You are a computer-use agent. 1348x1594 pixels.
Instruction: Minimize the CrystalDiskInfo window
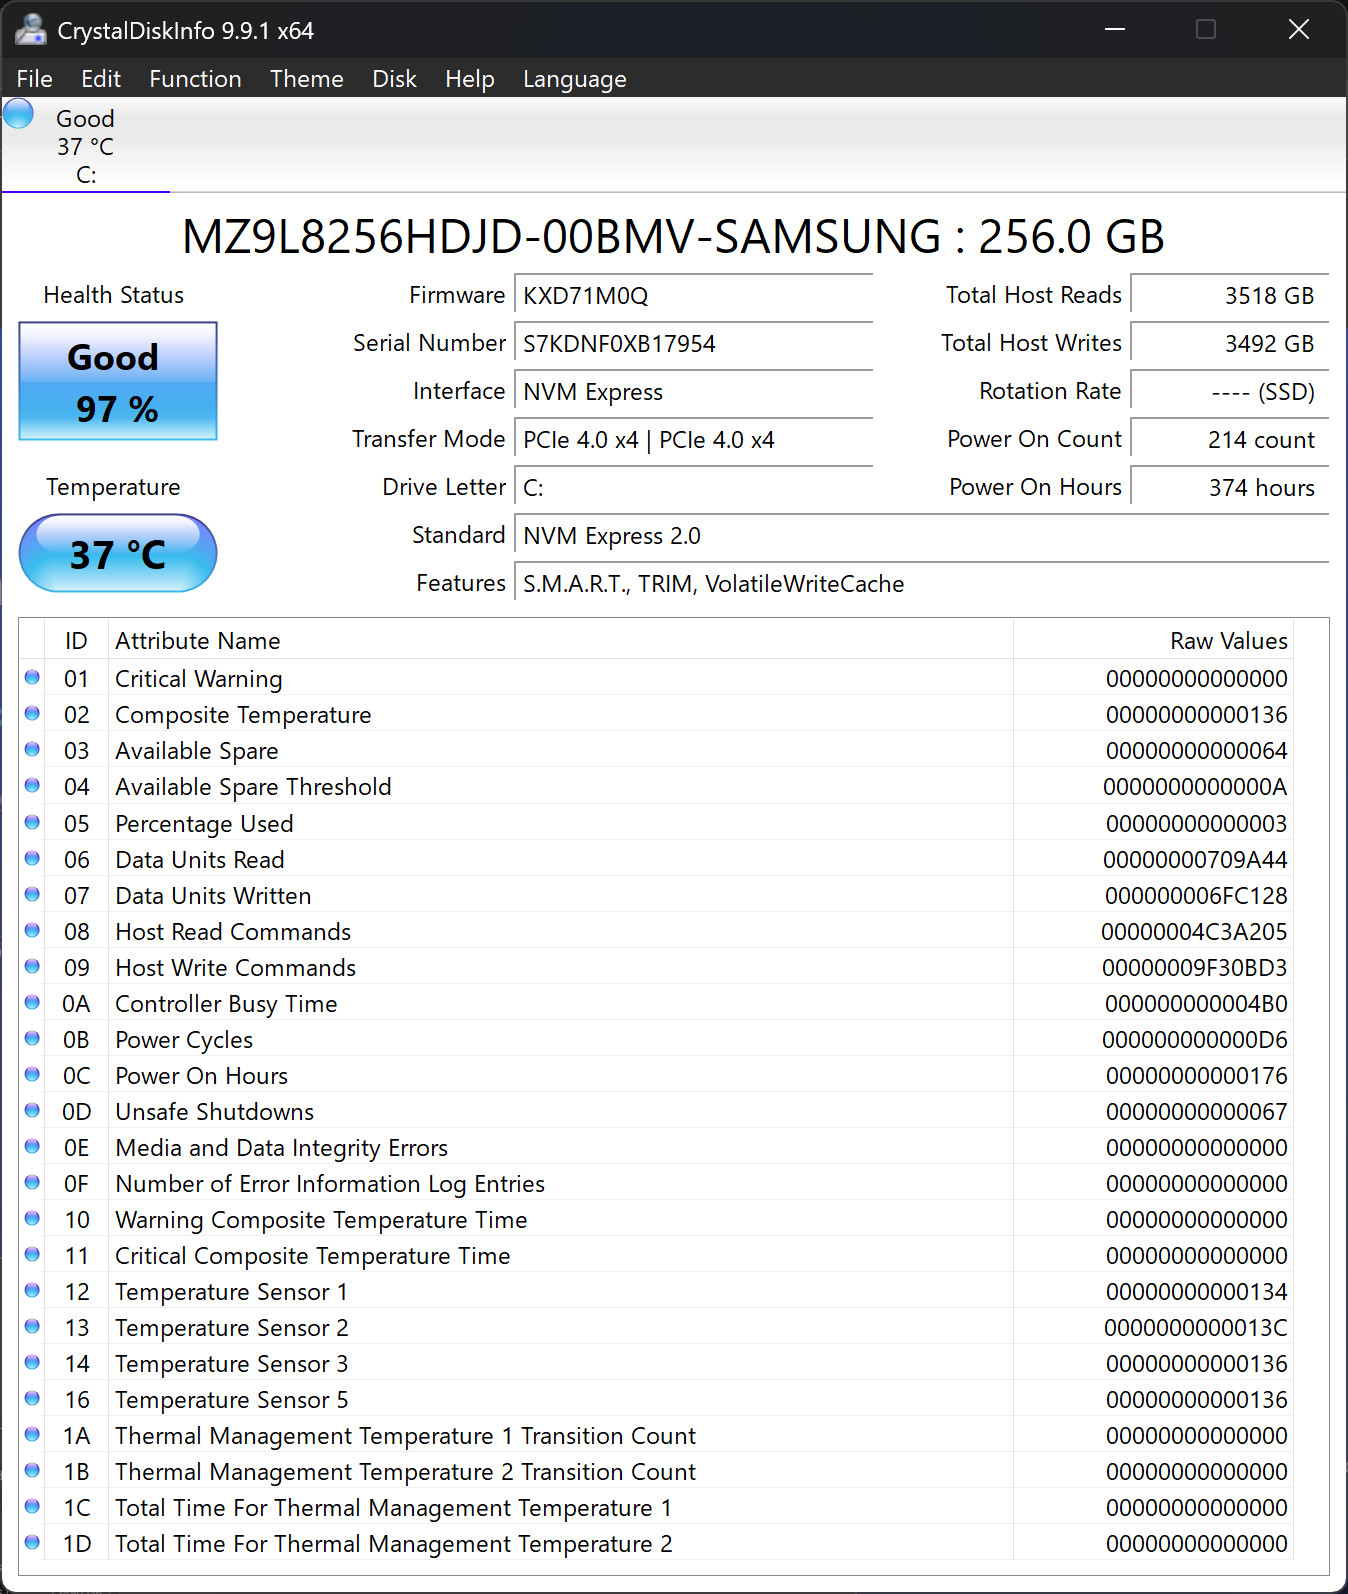[1115, 29]
